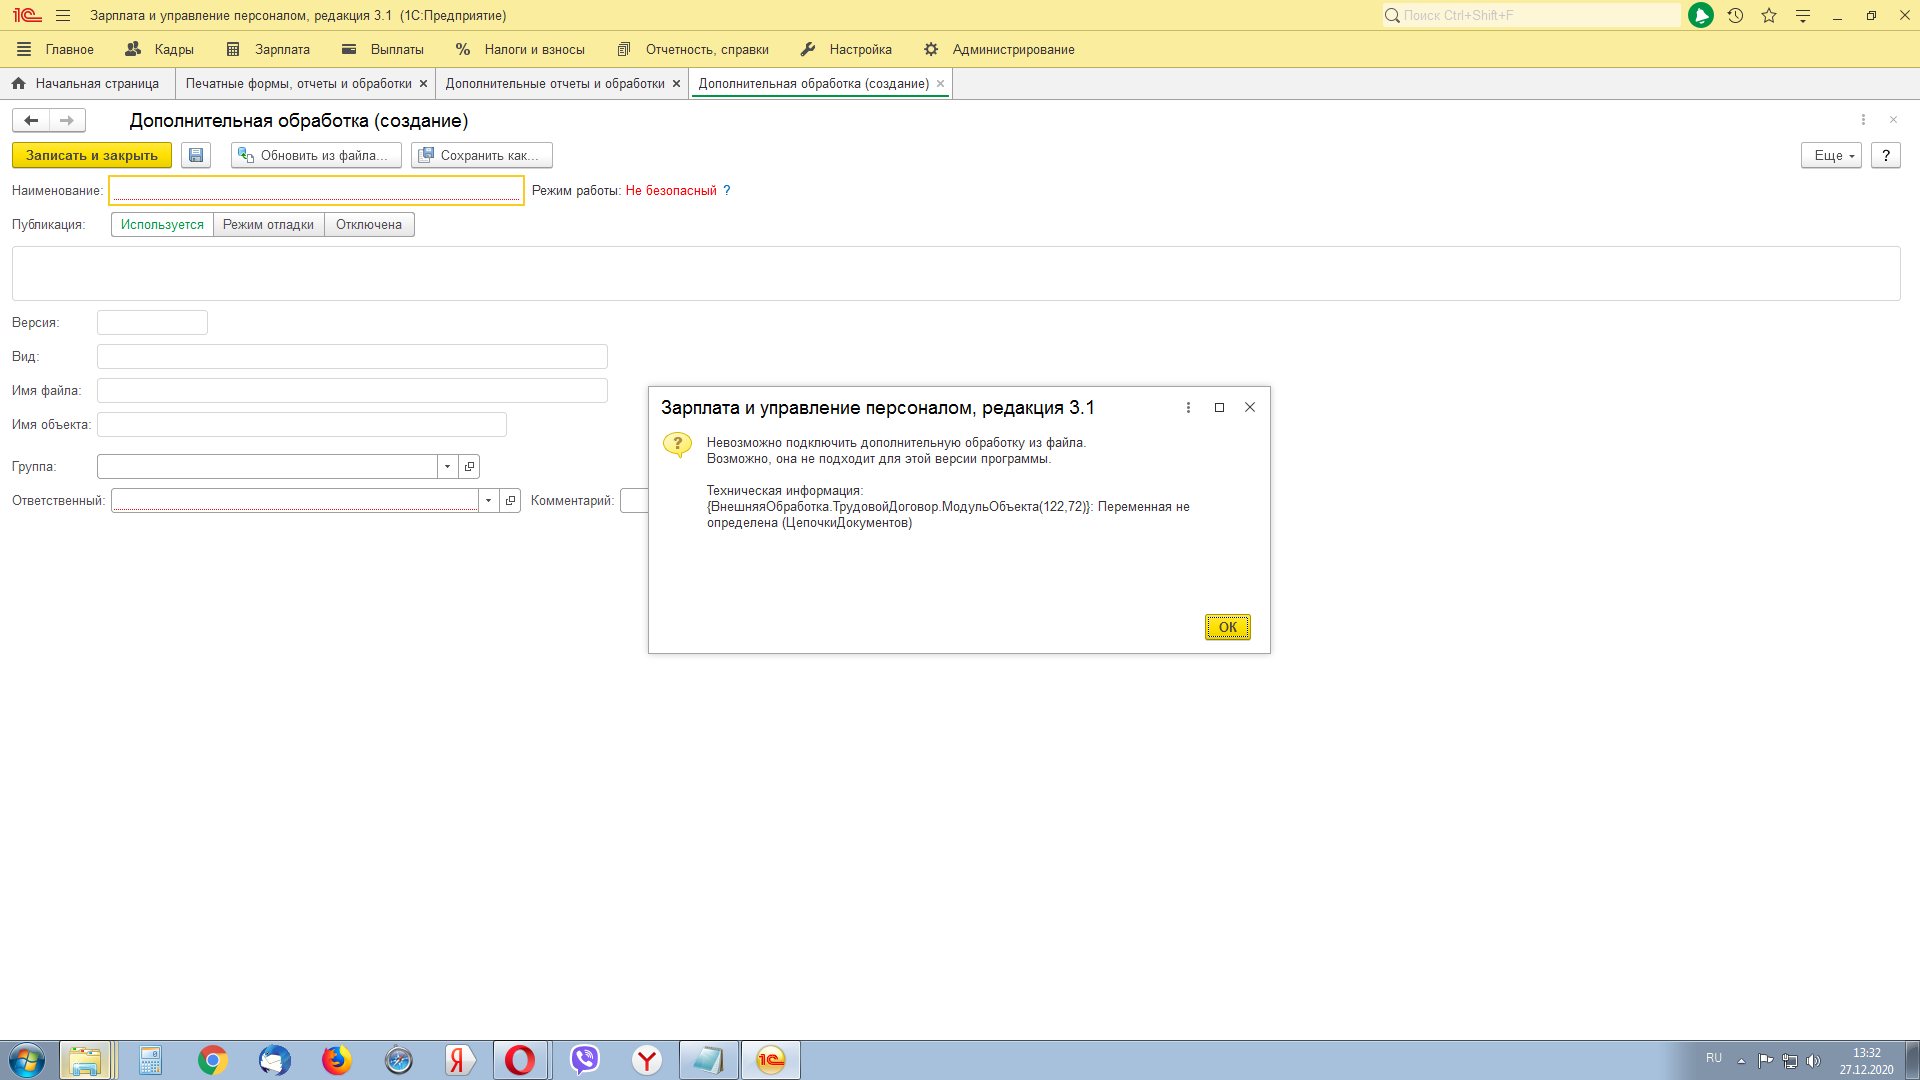
Task: Open Opera browser from taskbar
Action: click(x=520, y=1060)
